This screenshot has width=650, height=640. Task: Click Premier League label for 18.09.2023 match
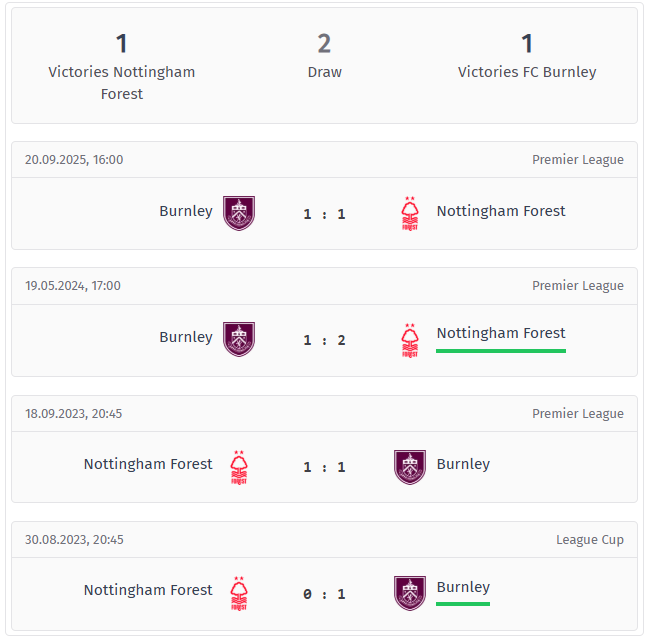578,414
